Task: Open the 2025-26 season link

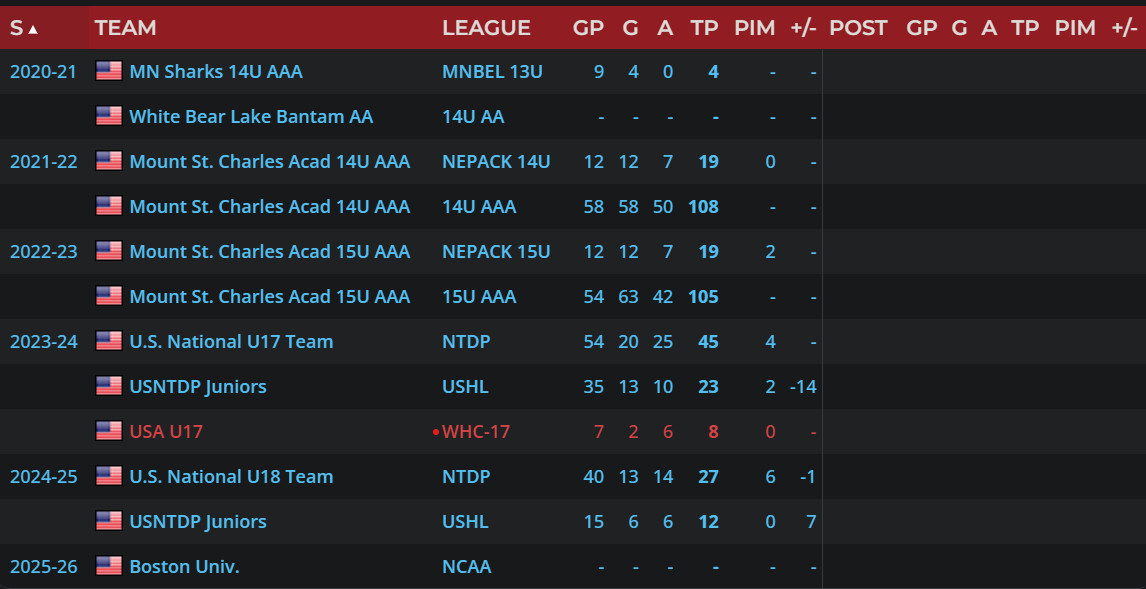Action: pyautogui.click(x=43, y=566)
